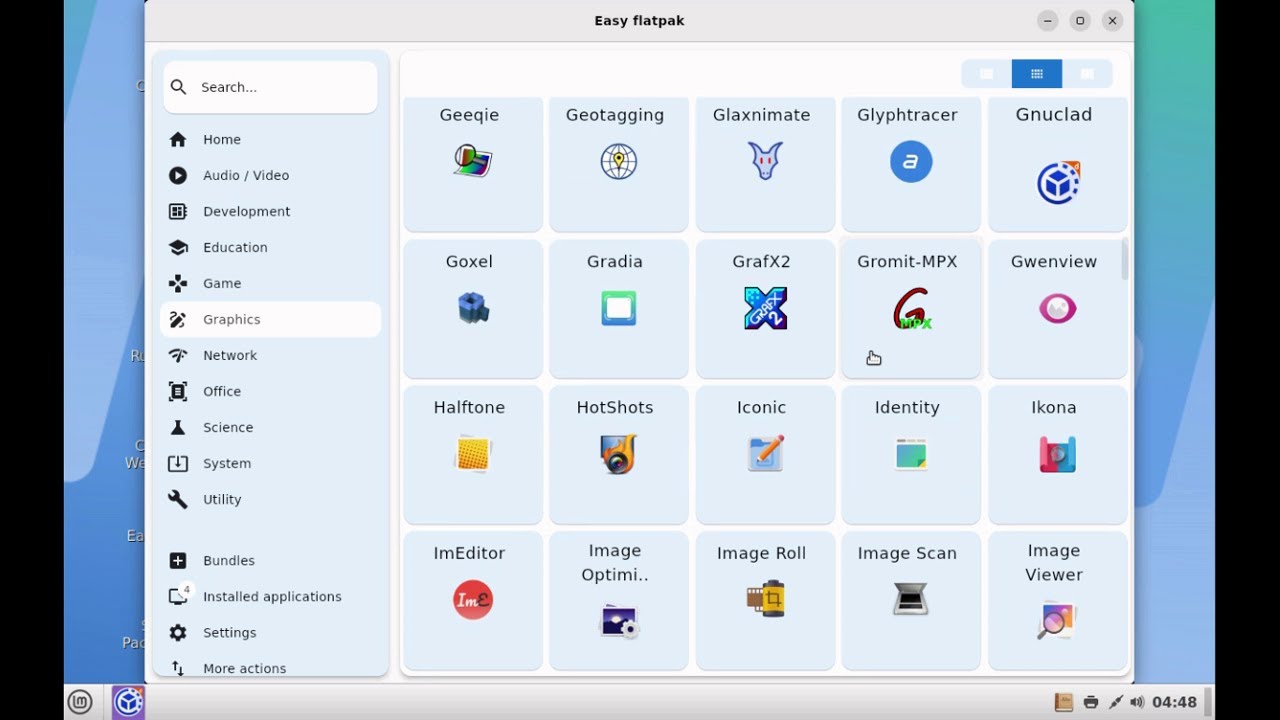Click the Image Scan scanner icon

point(911,599)
